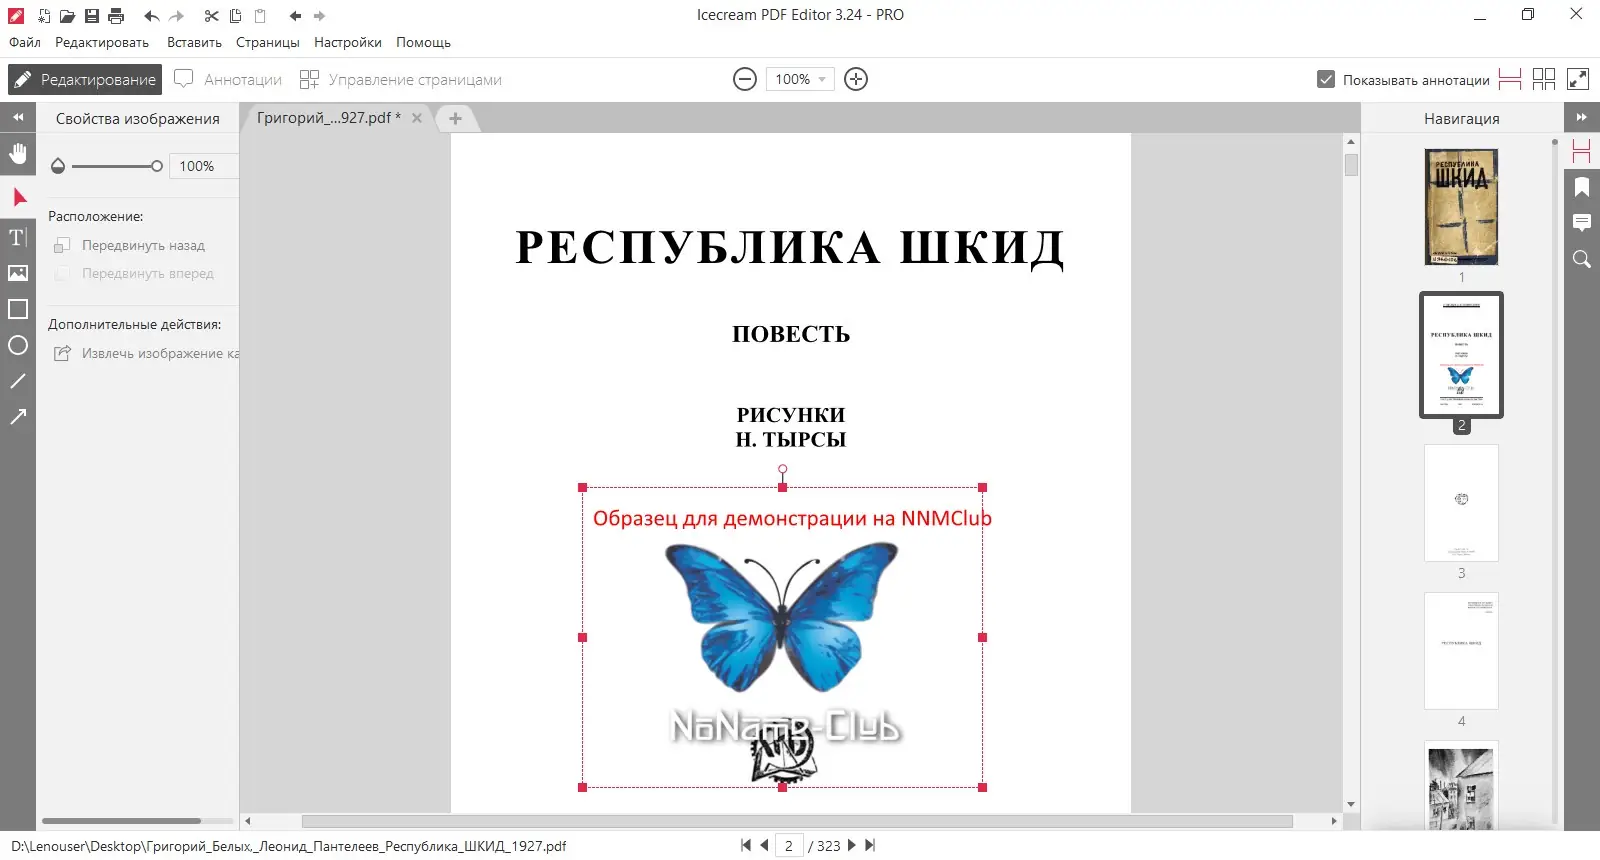This screenshot has height=860, width=1600.
Task: Open the Страницы menu
Action: 268,42
